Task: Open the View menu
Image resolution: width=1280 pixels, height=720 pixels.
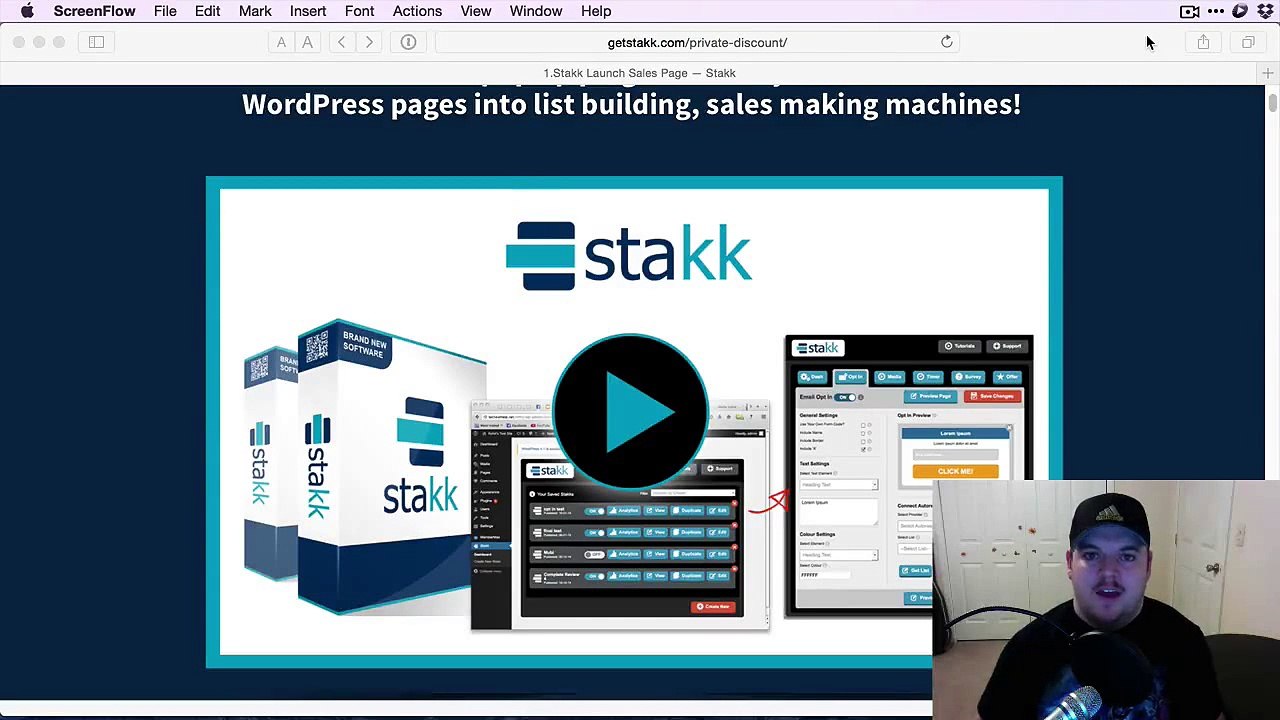Action: [476, 11]
